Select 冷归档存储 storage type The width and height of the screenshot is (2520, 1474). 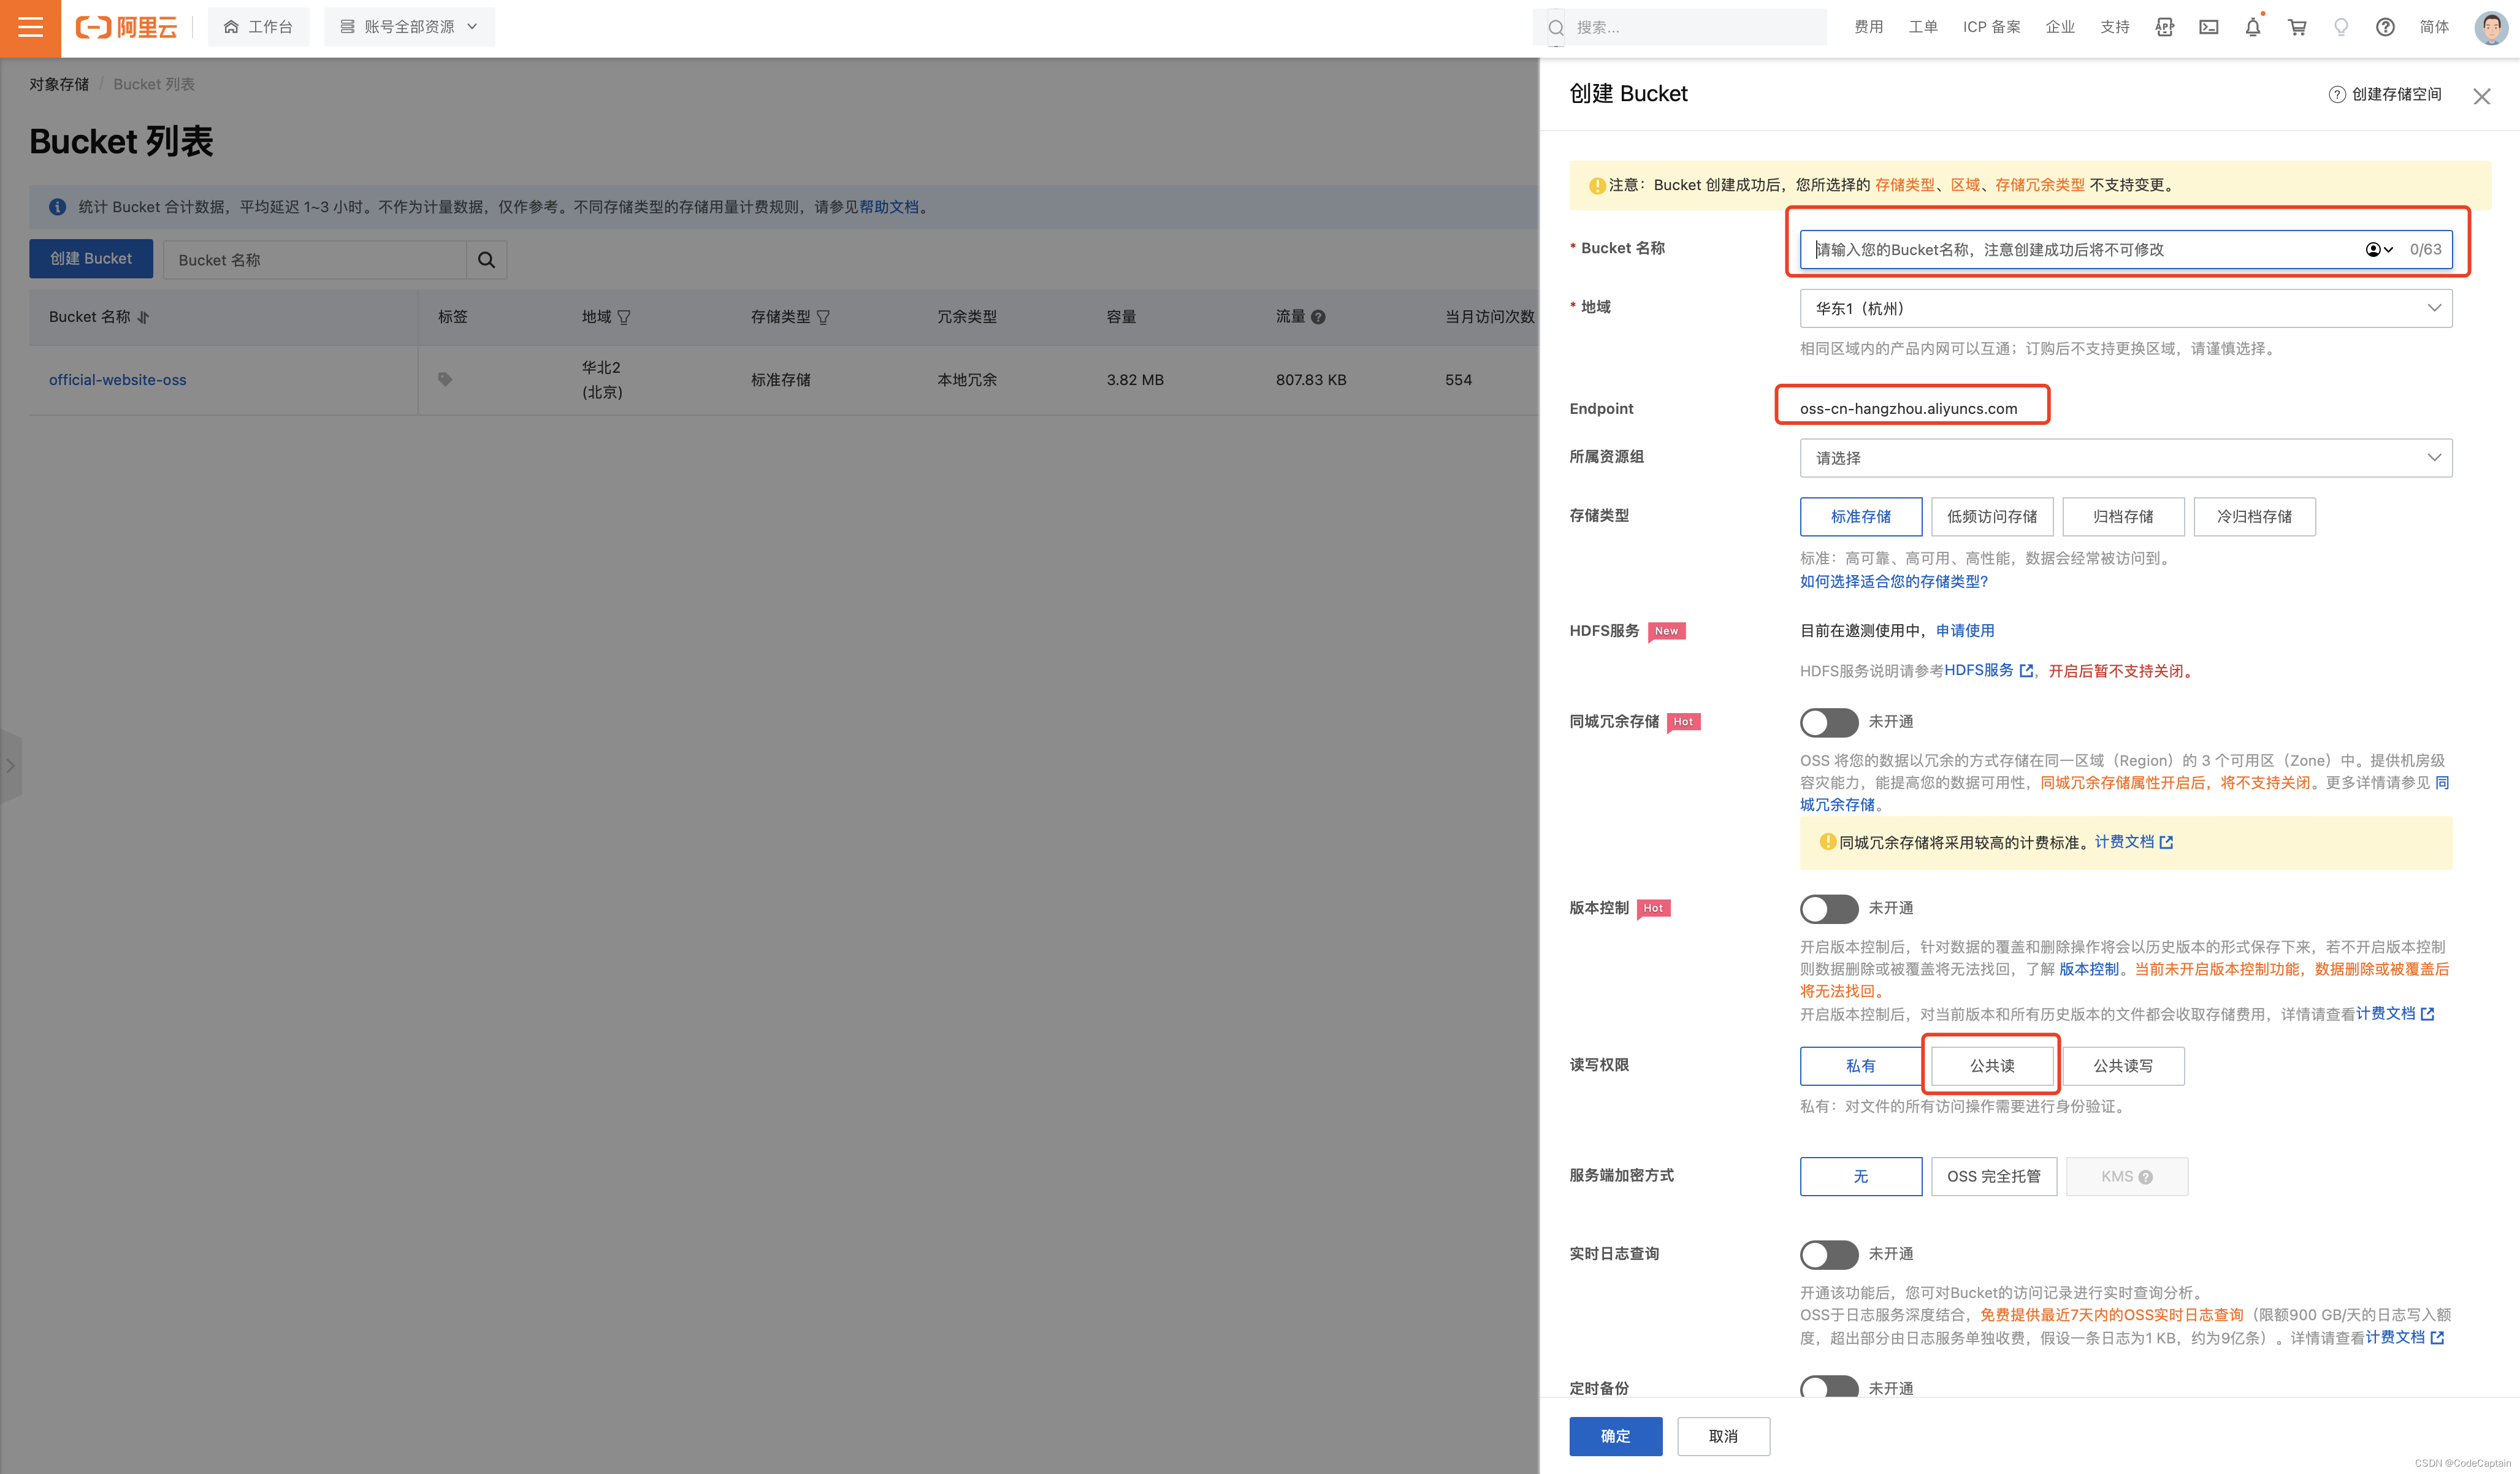point(2254,516)
